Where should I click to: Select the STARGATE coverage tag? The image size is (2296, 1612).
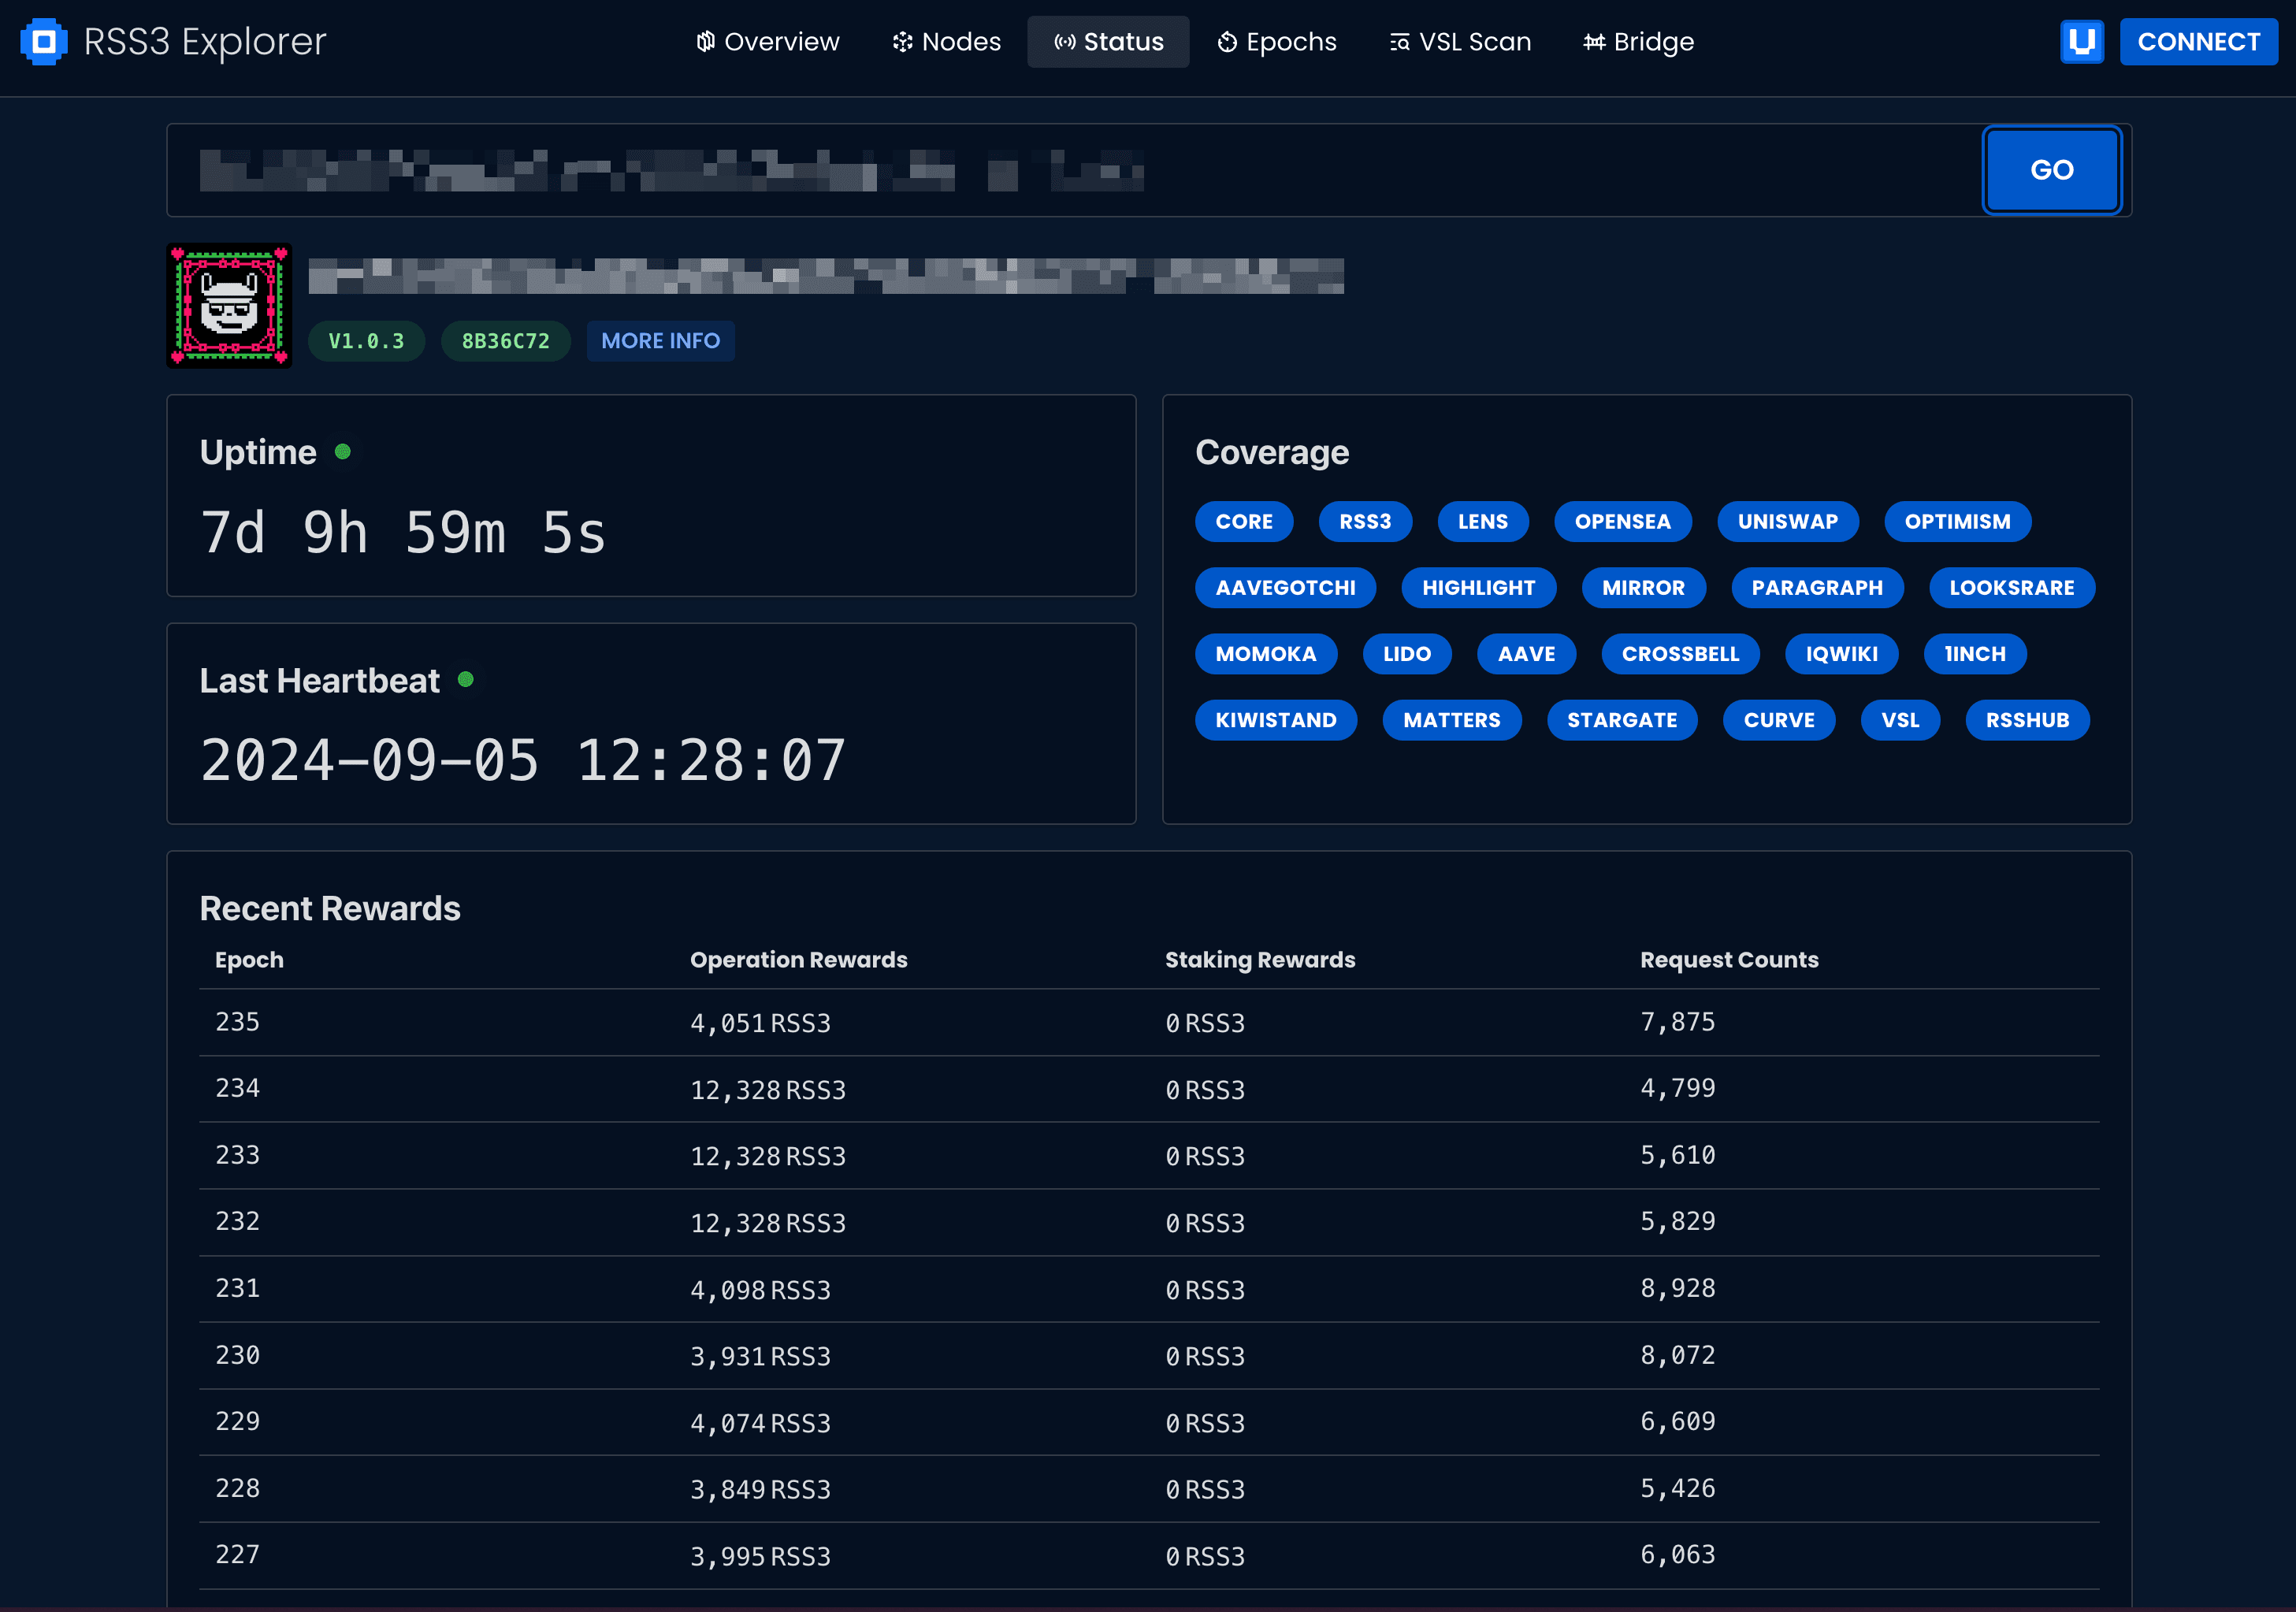tap(1621, 720)
